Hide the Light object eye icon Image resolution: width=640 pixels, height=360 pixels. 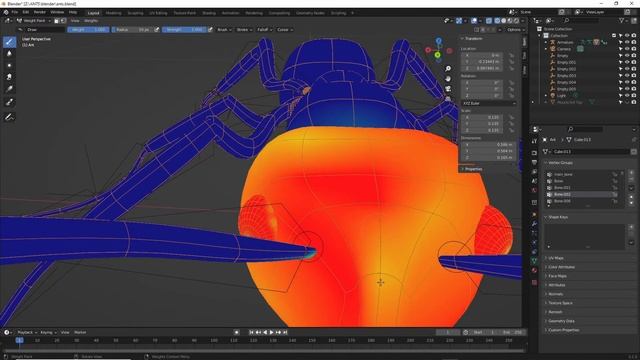pyautogui.click(x=627, y=95)
